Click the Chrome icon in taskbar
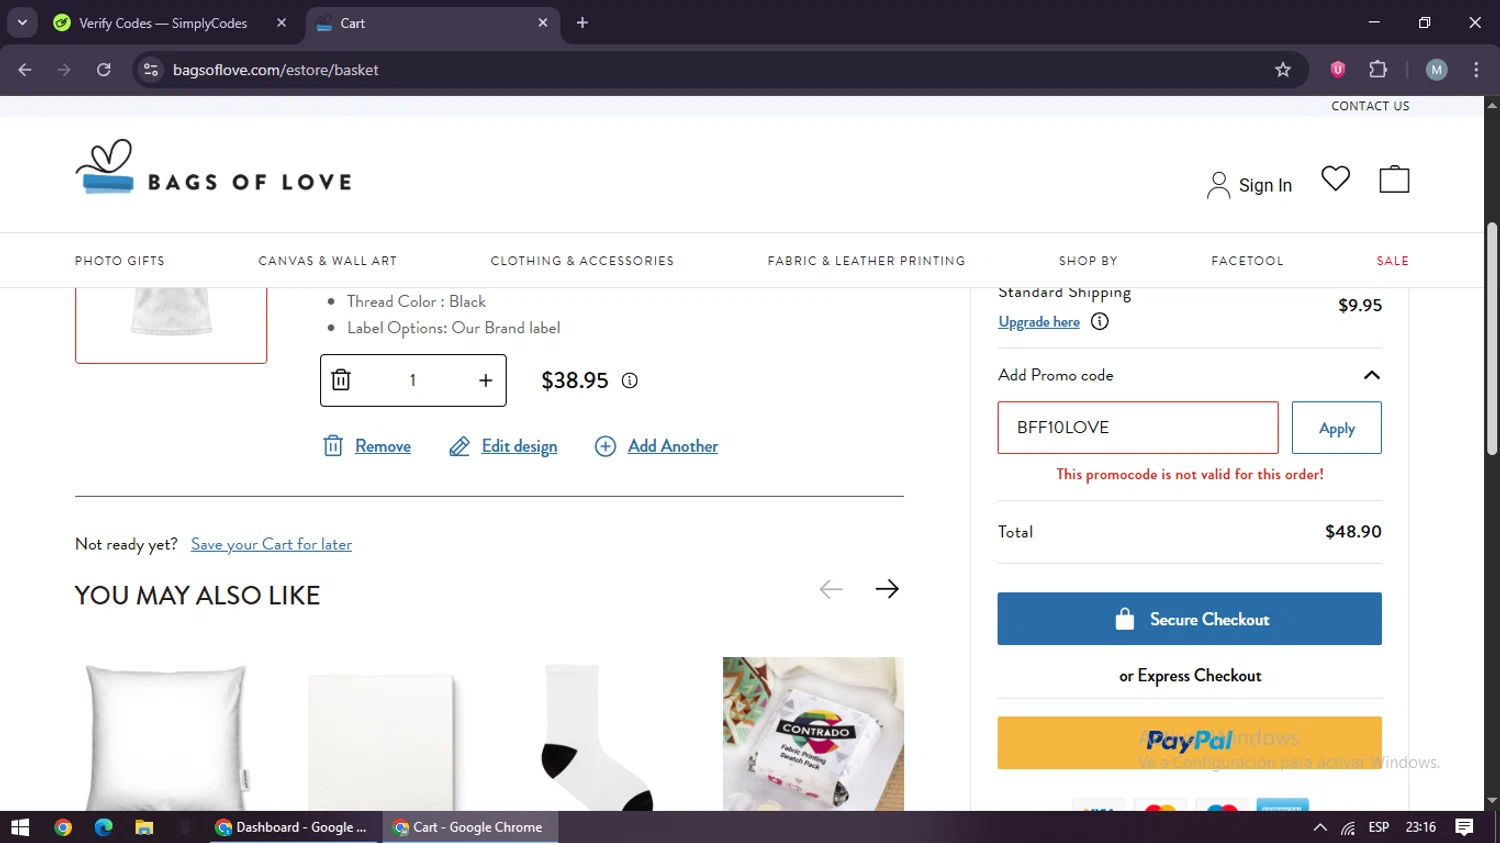 (63, 827)
